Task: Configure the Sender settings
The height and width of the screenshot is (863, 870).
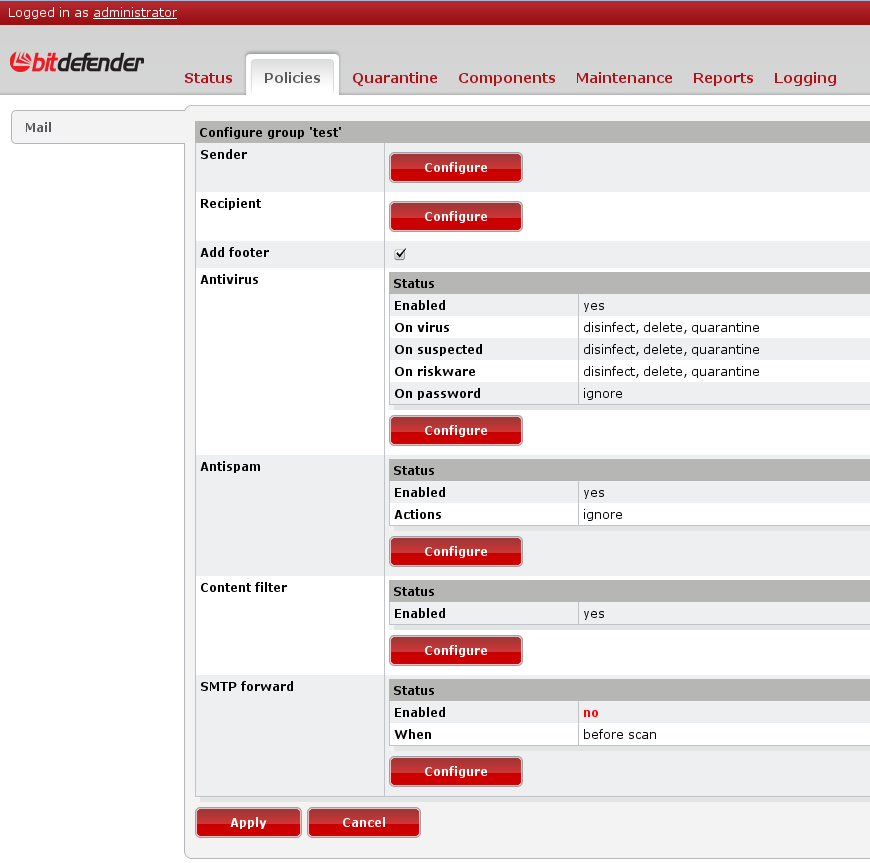Action: [x=456, y=168]
